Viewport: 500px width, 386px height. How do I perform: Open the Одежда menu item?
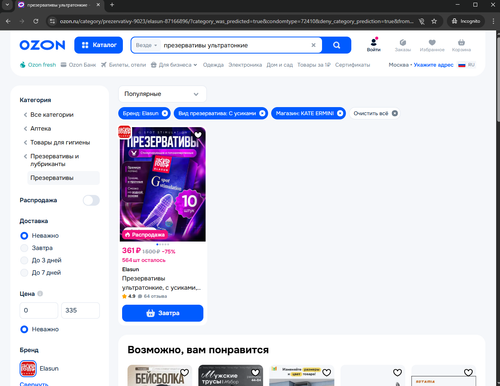click(x=213, y=65)
